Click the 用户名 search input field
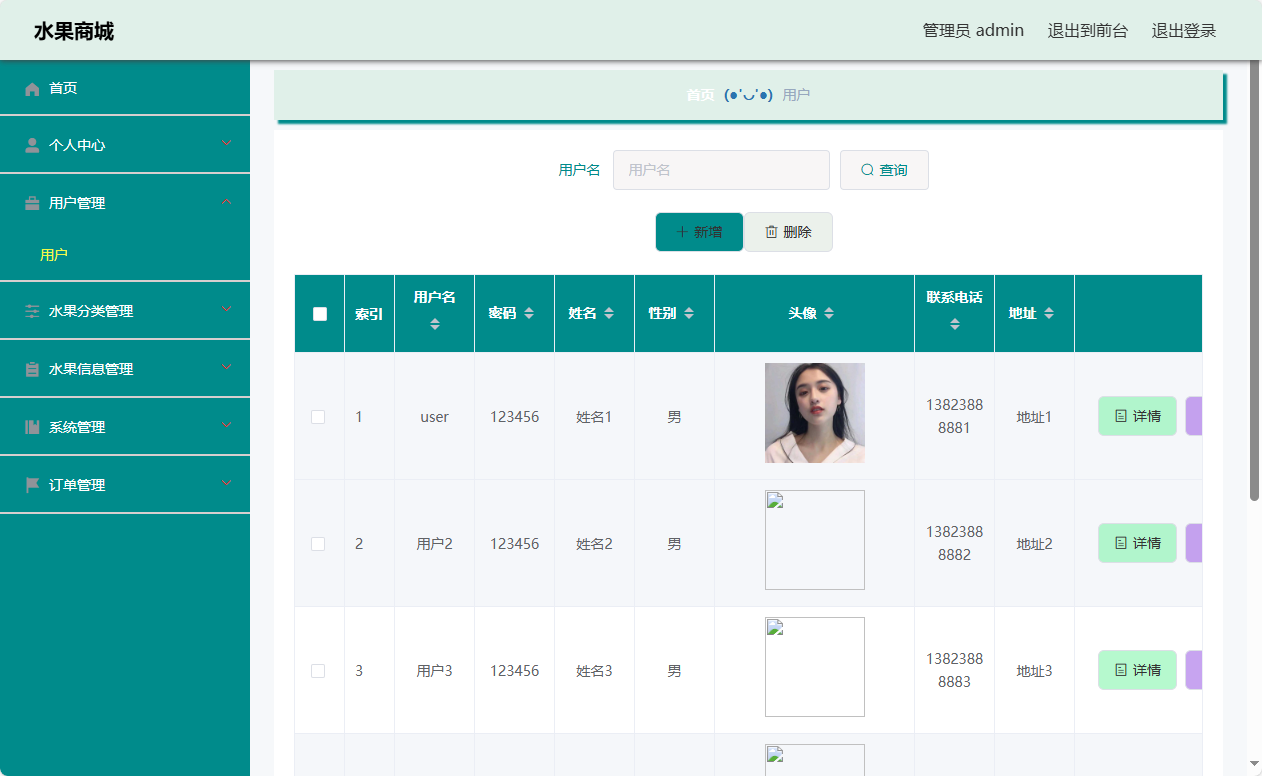Viewport: 1262px width, 776px height. coord(721,169)
